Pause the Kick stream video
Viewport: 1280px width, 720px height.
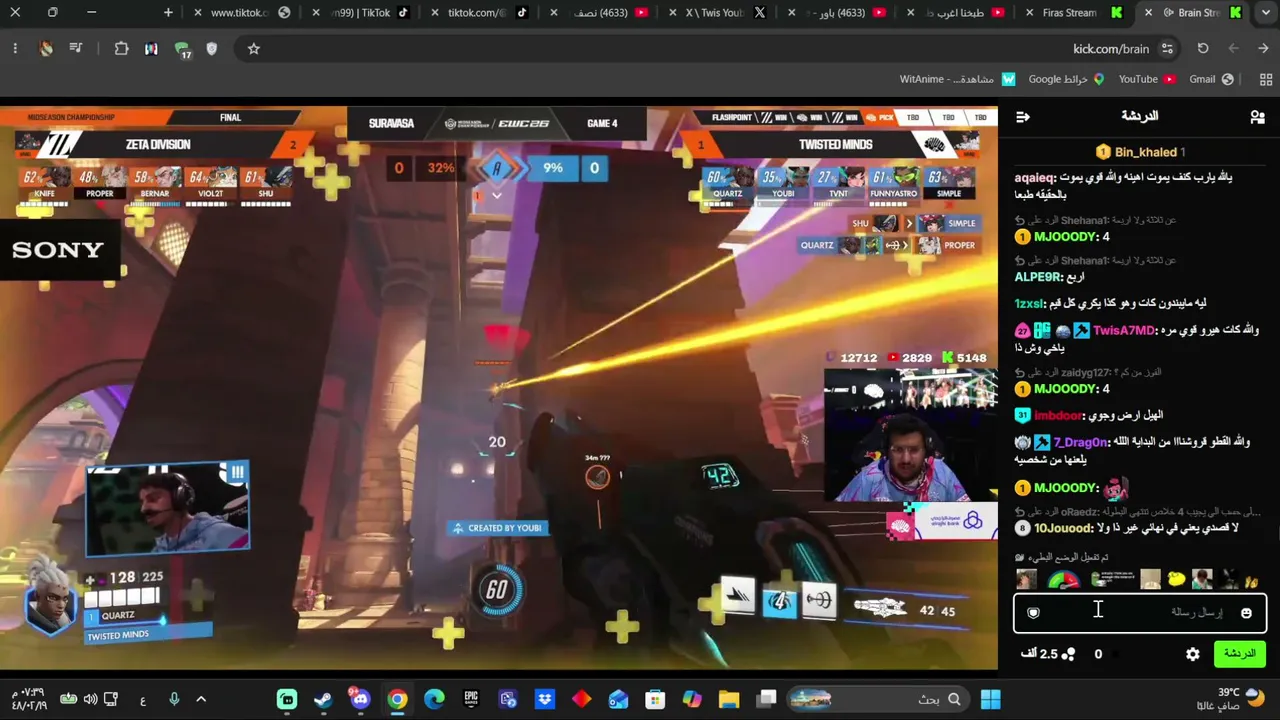point(498,387)
